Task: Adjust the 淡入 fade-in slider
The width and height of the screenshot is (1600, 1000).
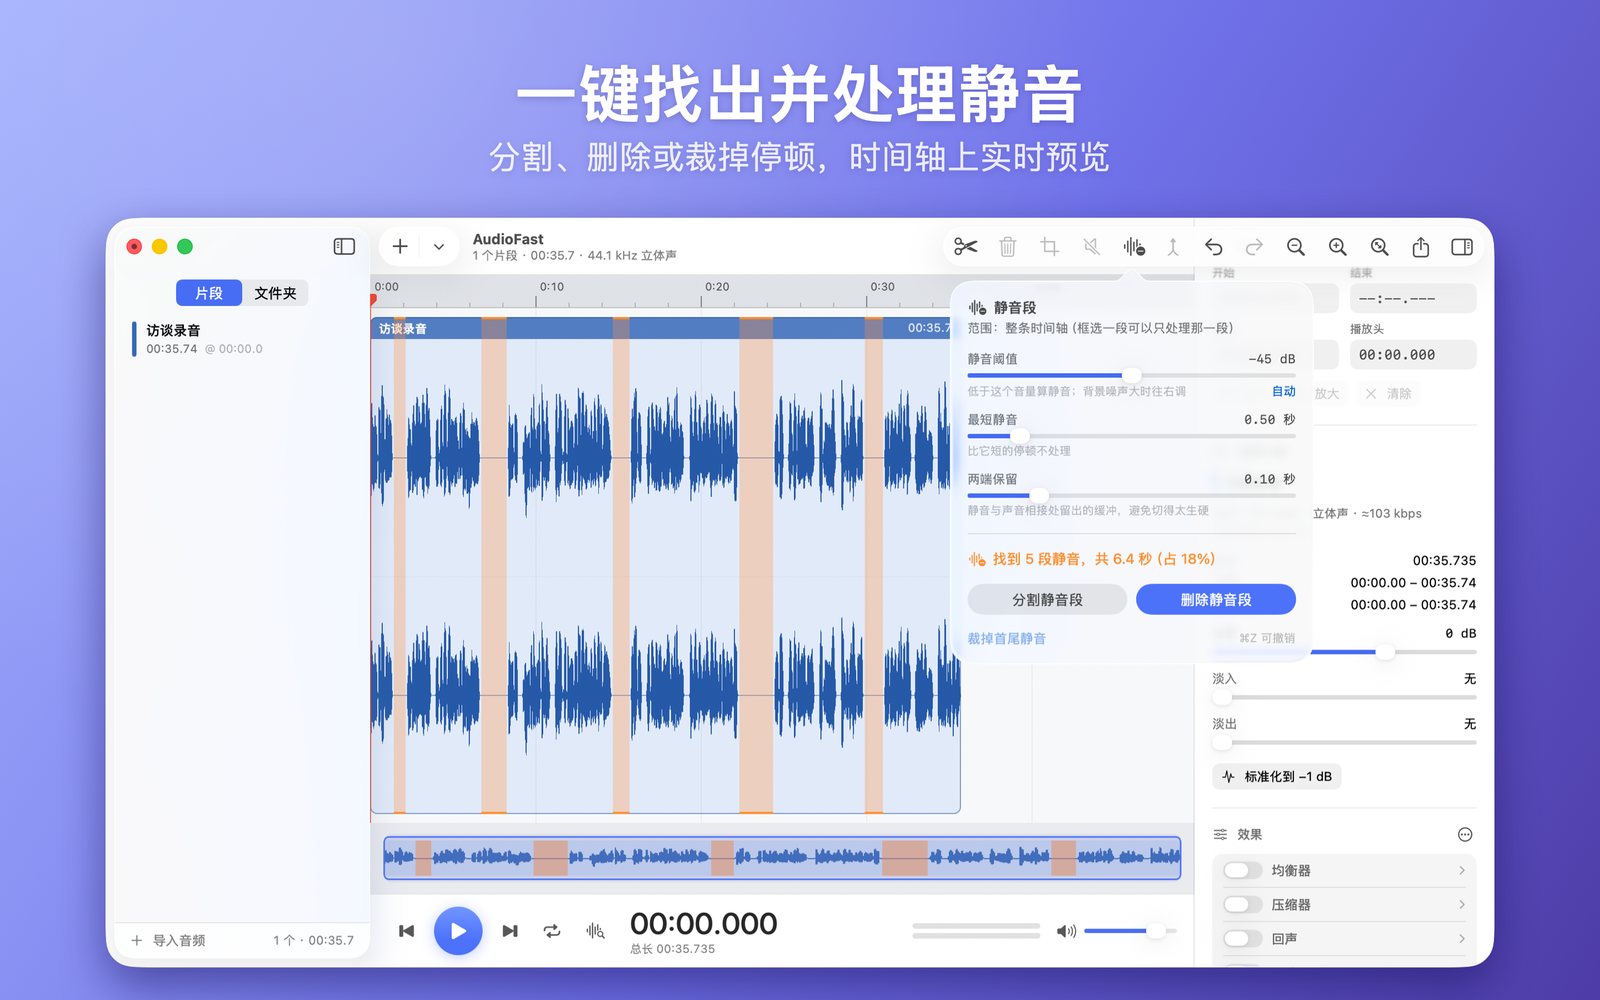Action: click(x=1344, y=697)
